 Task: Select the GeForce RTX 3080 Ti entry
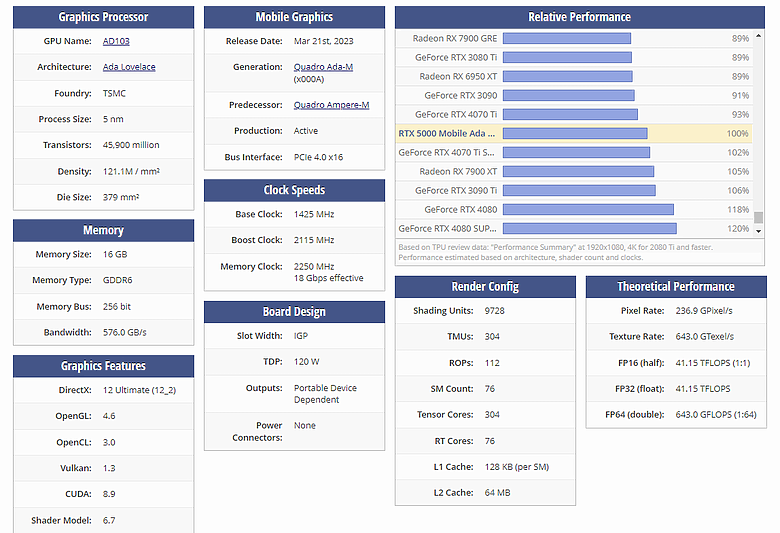574,57
